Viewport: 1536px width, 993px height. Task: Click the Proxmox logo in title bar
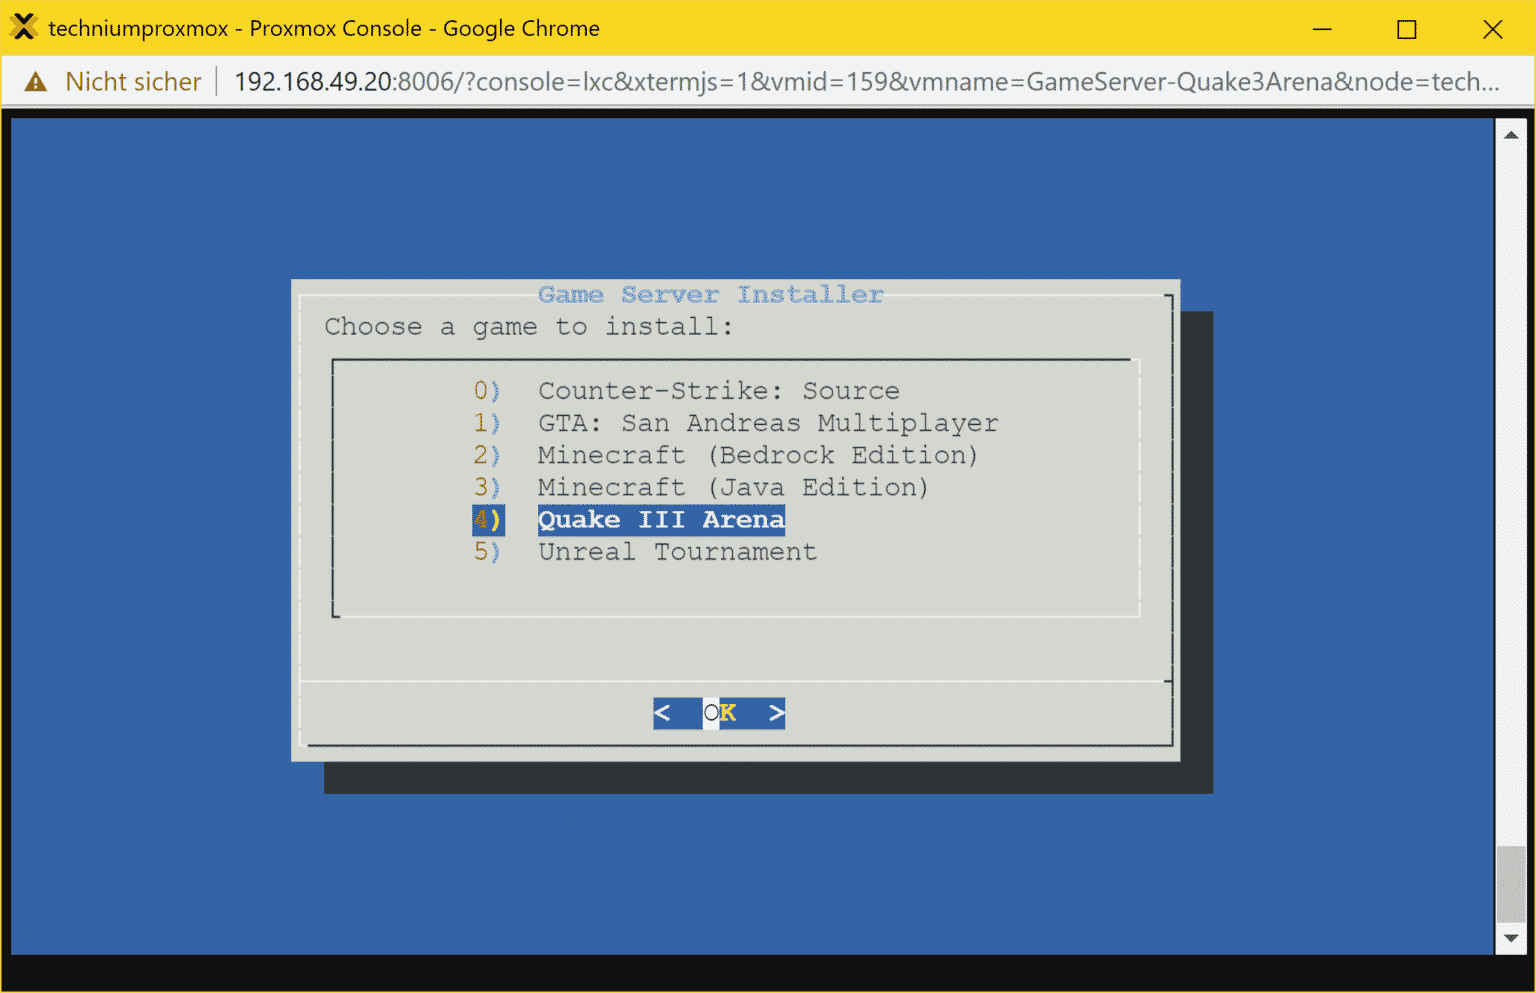tap(23, 27)
